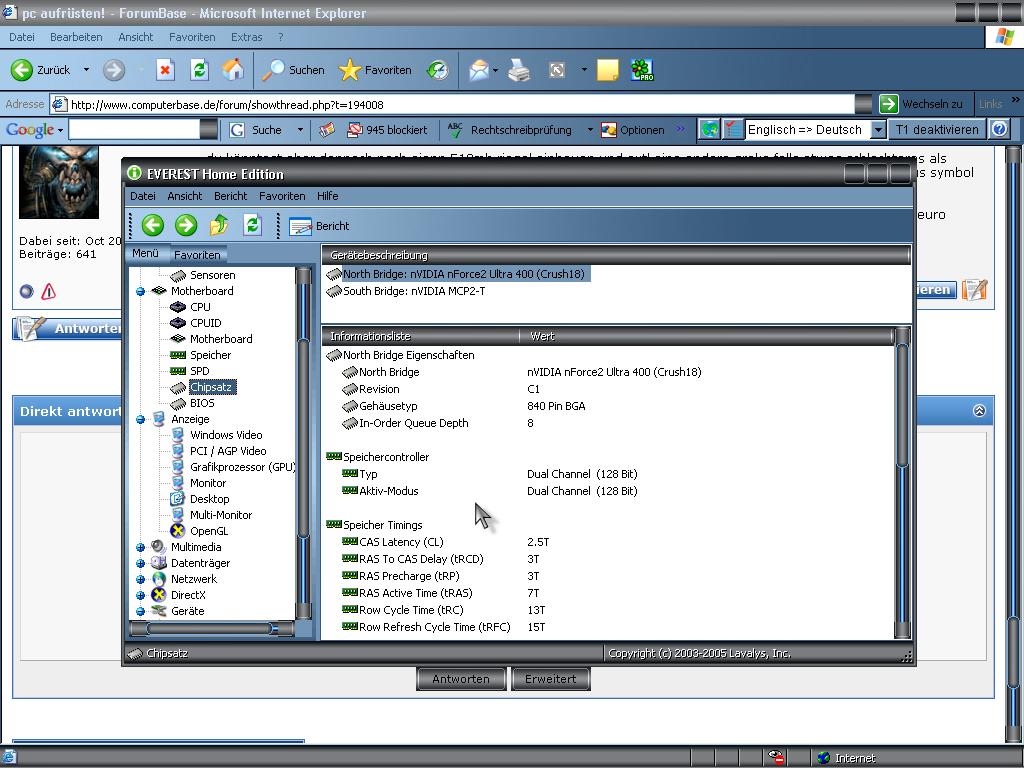This screenshot has width=1024, height=768.
Task: Click EVEREST tree horizontal scrollbar
Action: tap(212, 628)
